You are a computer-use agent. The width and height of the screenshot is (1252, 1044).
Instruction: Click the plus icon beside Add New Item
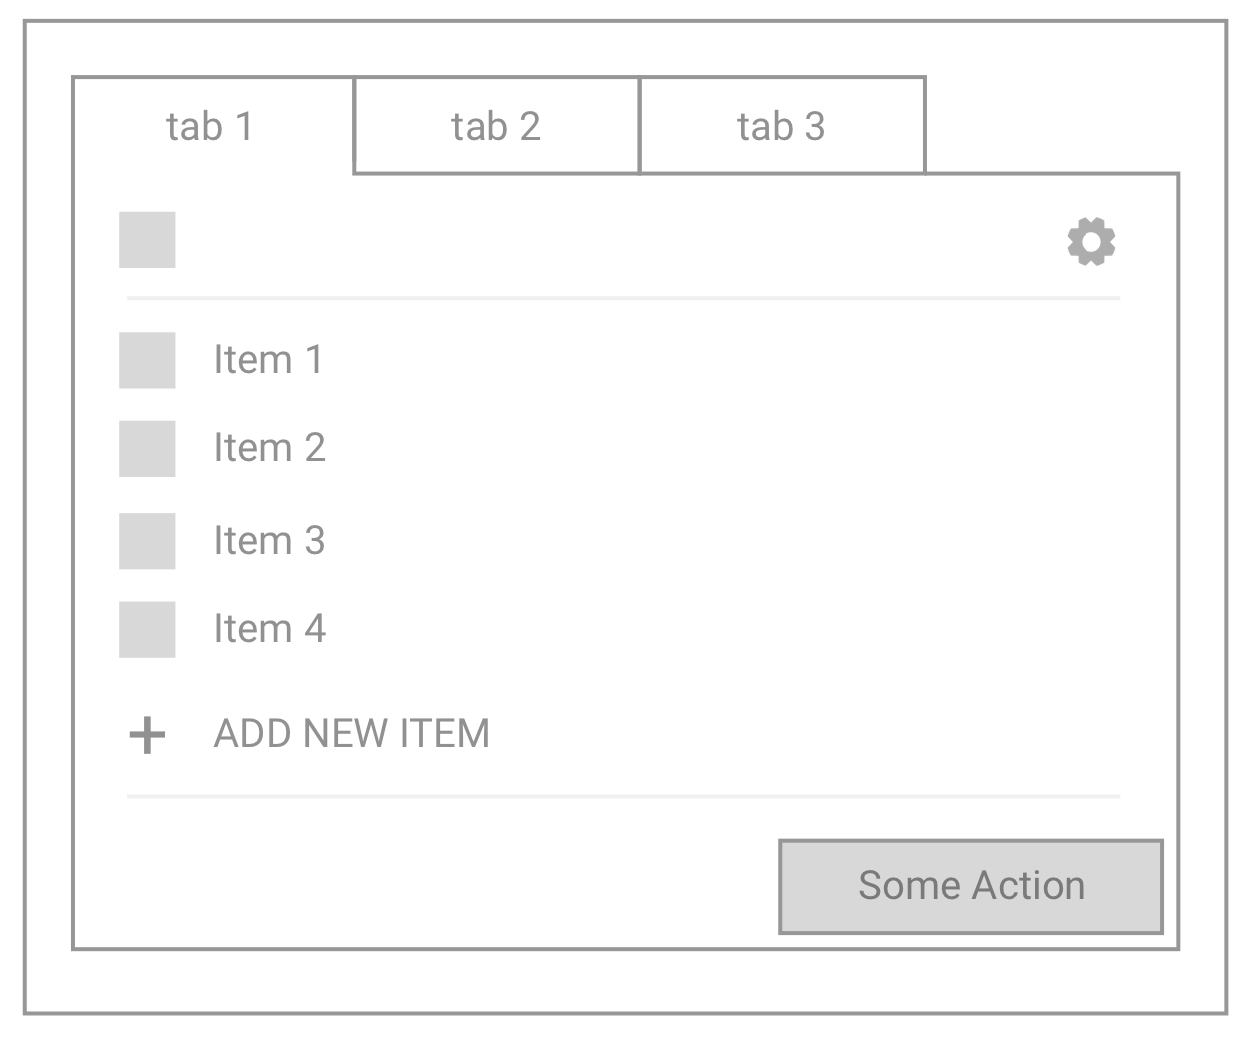tap(147, 735)
